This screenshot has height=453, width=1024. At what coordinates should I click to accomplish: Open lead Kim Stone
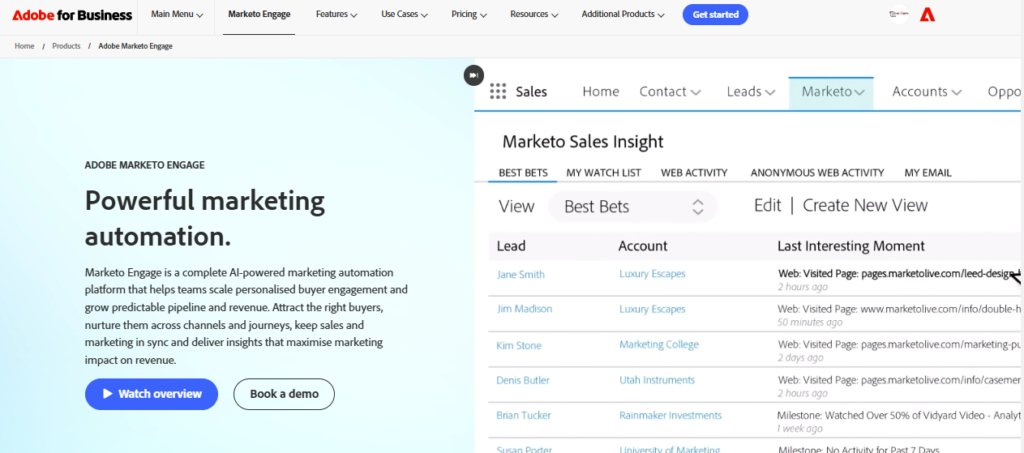pyautogui.click(x=519, y=345)
